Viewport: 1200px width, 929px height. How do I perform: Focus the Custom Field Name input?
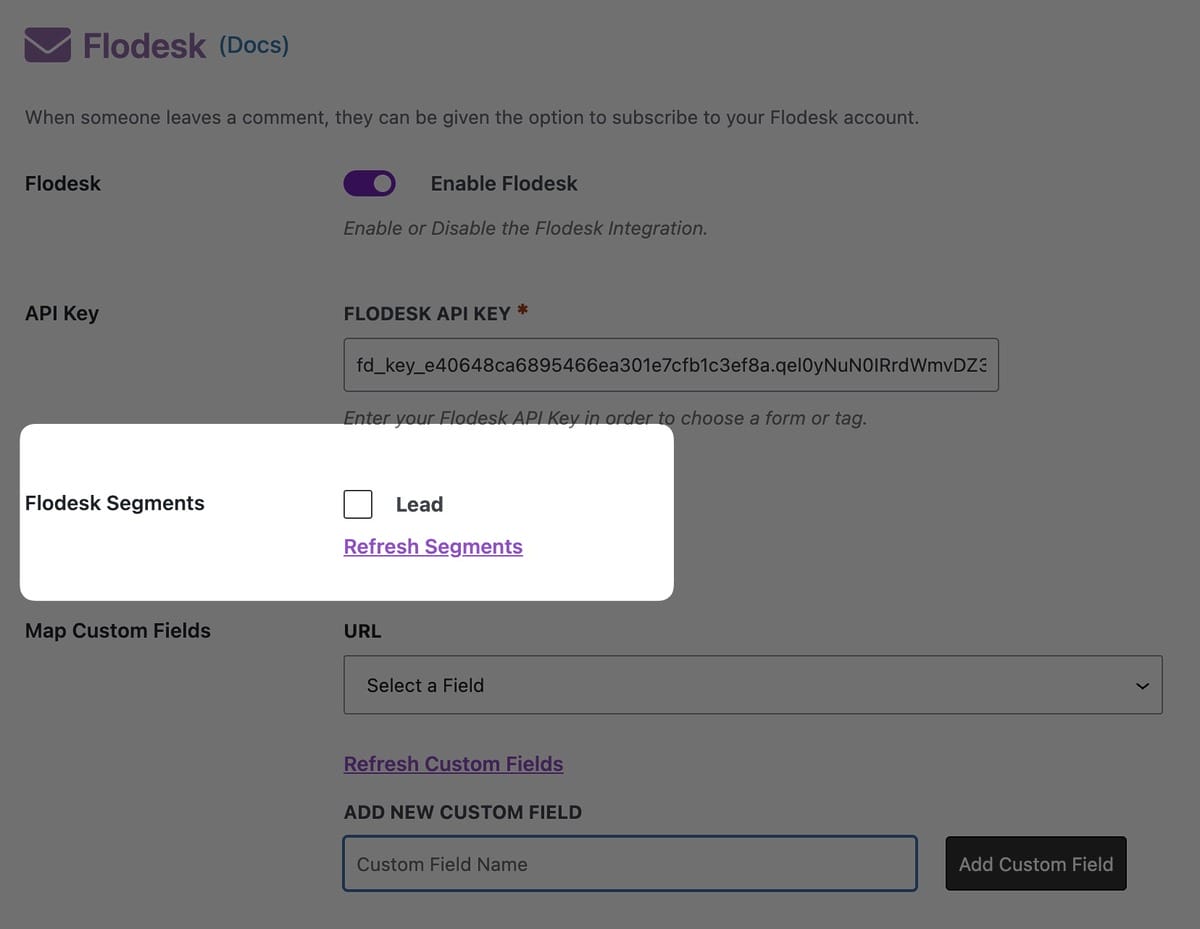pos(630,863)
